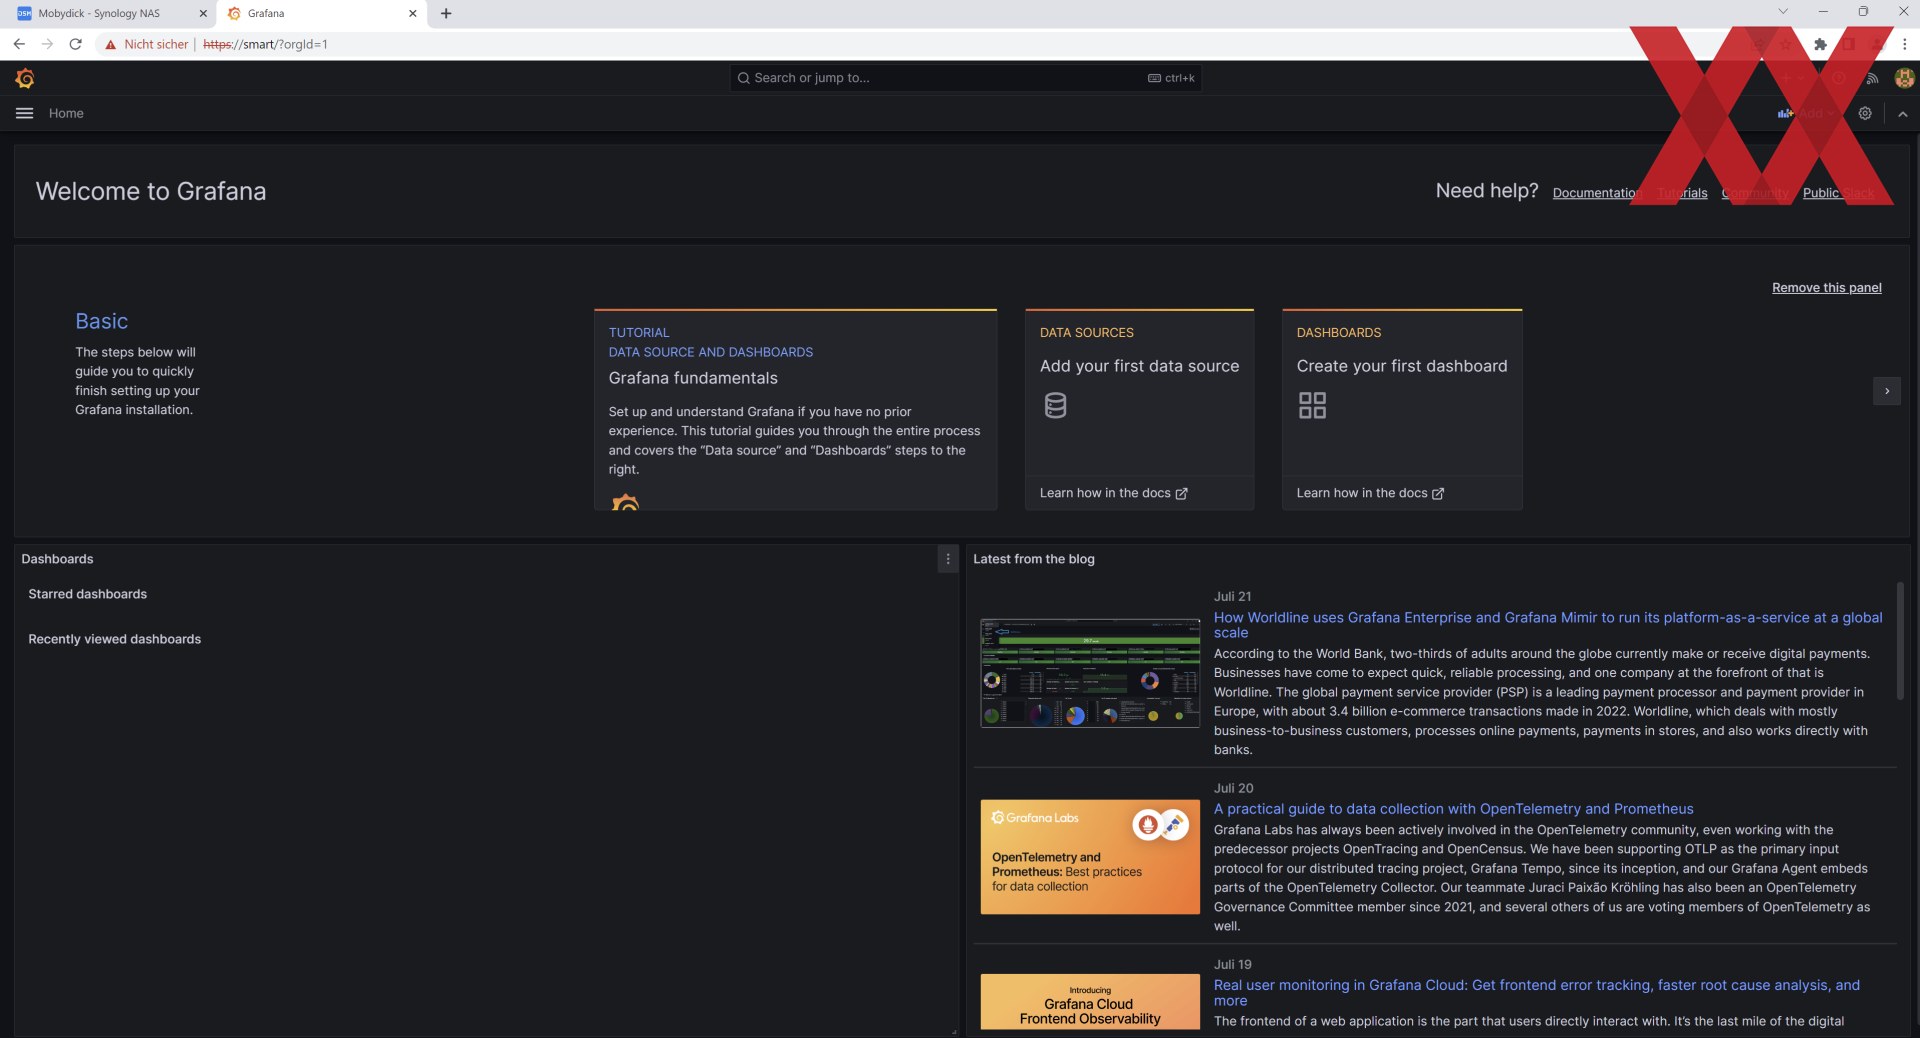The image size is (1920, 1038).
Task: Click 'DATA SOURCE AND DASHBOARDS' subtitle
Action: (x=711, y=352)
